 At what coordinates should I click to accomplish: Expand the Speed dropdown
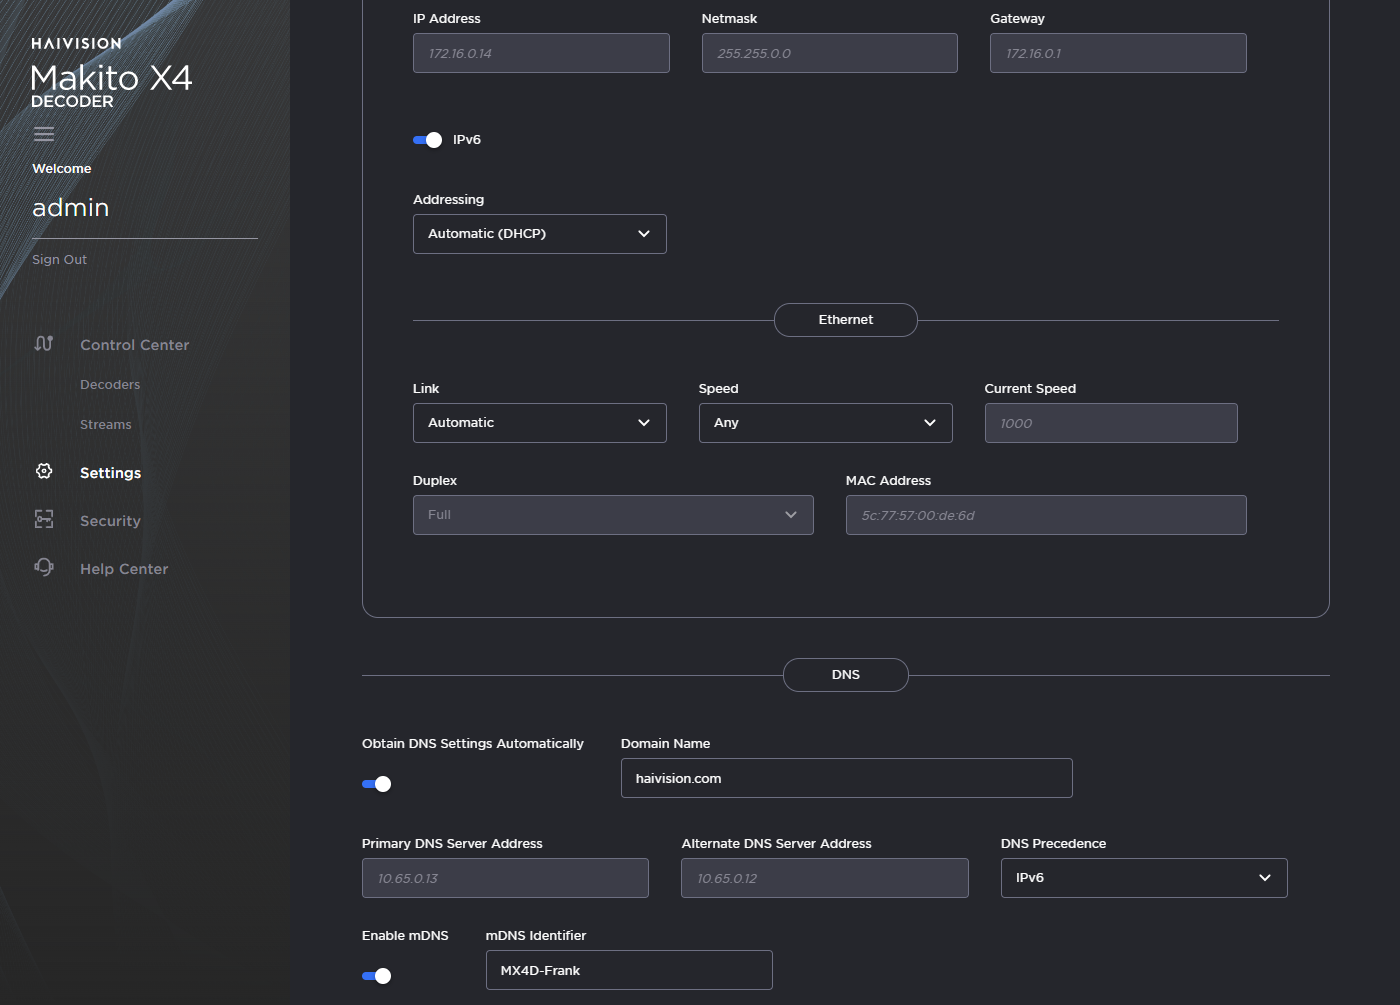point(825,422)
